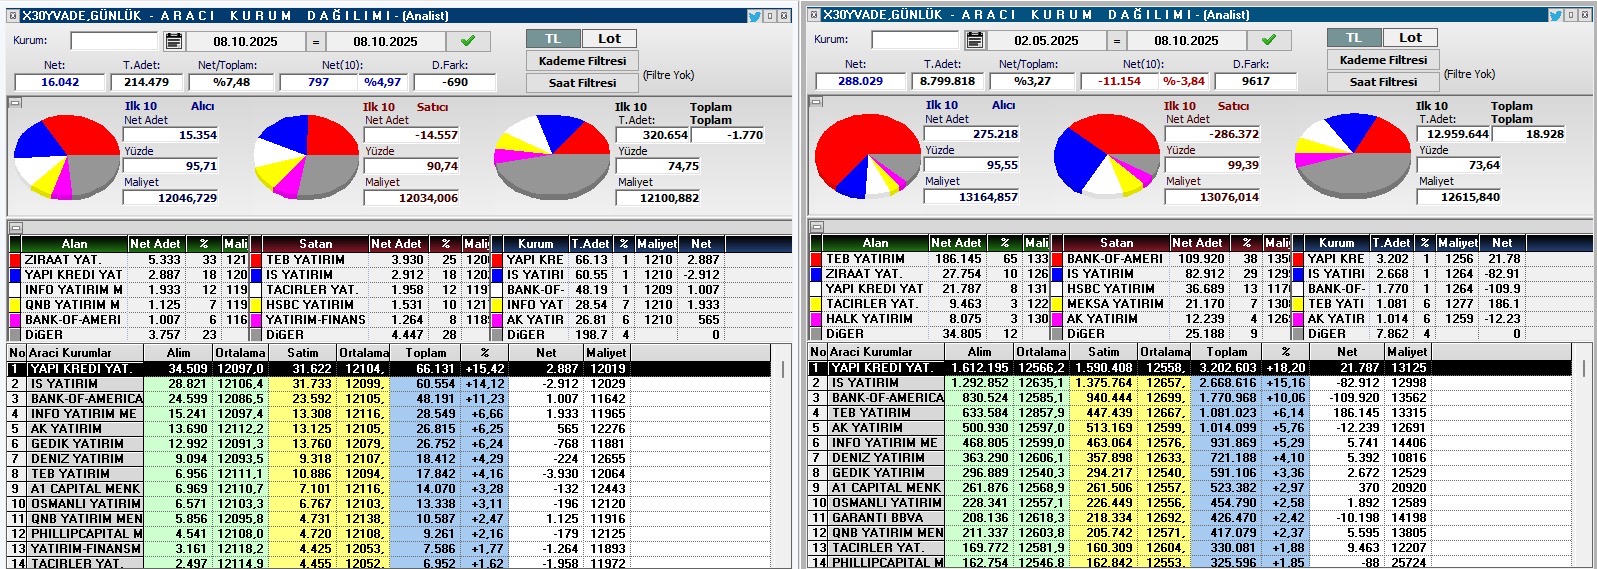1597x569 pixels.
Task: Click red swatch beside ZIRAAT YAT. in Alan list
Action: tap(15, 260)
